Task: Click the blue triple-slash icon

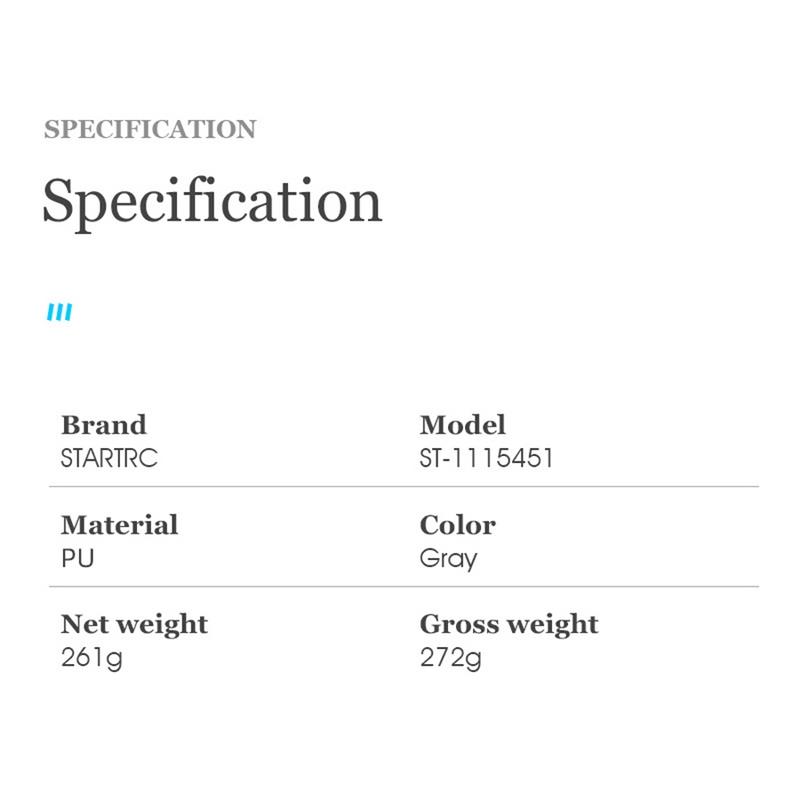Action: coord(60,313)
